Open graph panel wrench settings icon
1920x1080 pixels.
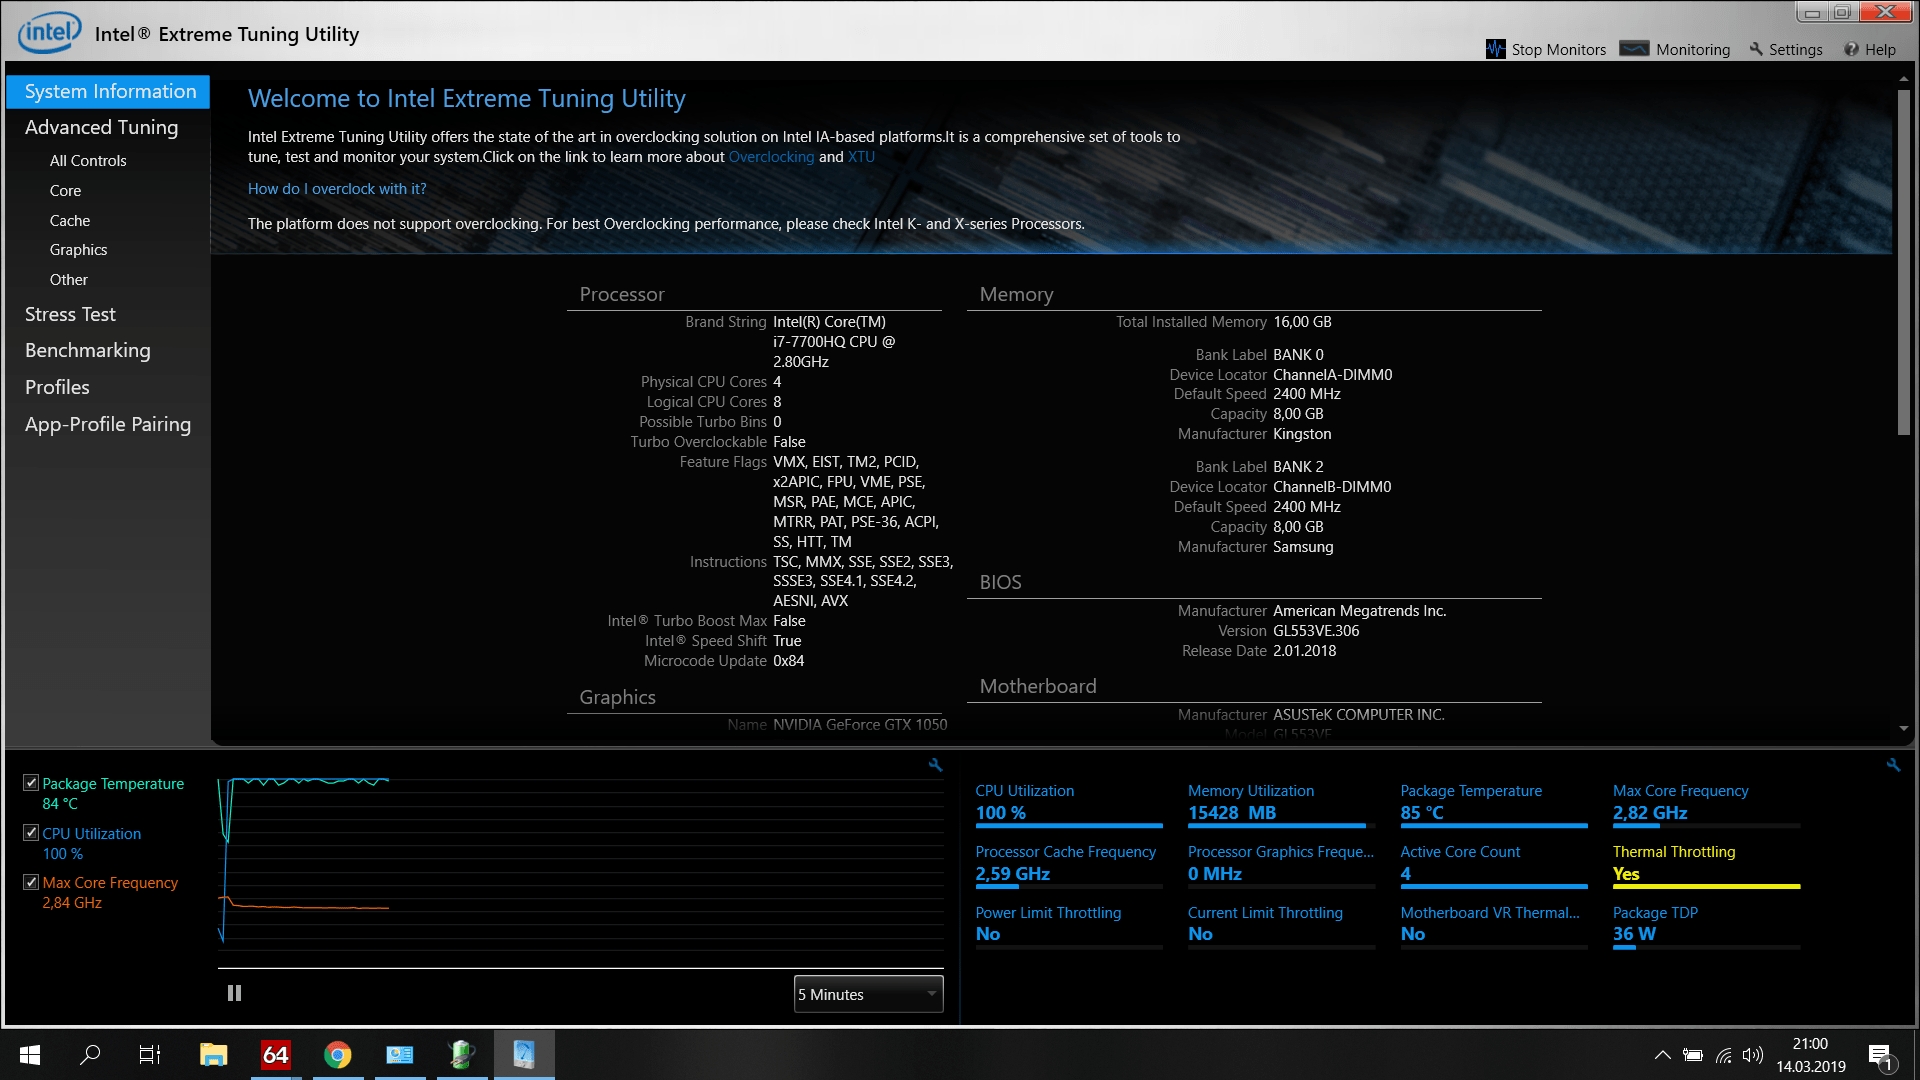(935, 764)
